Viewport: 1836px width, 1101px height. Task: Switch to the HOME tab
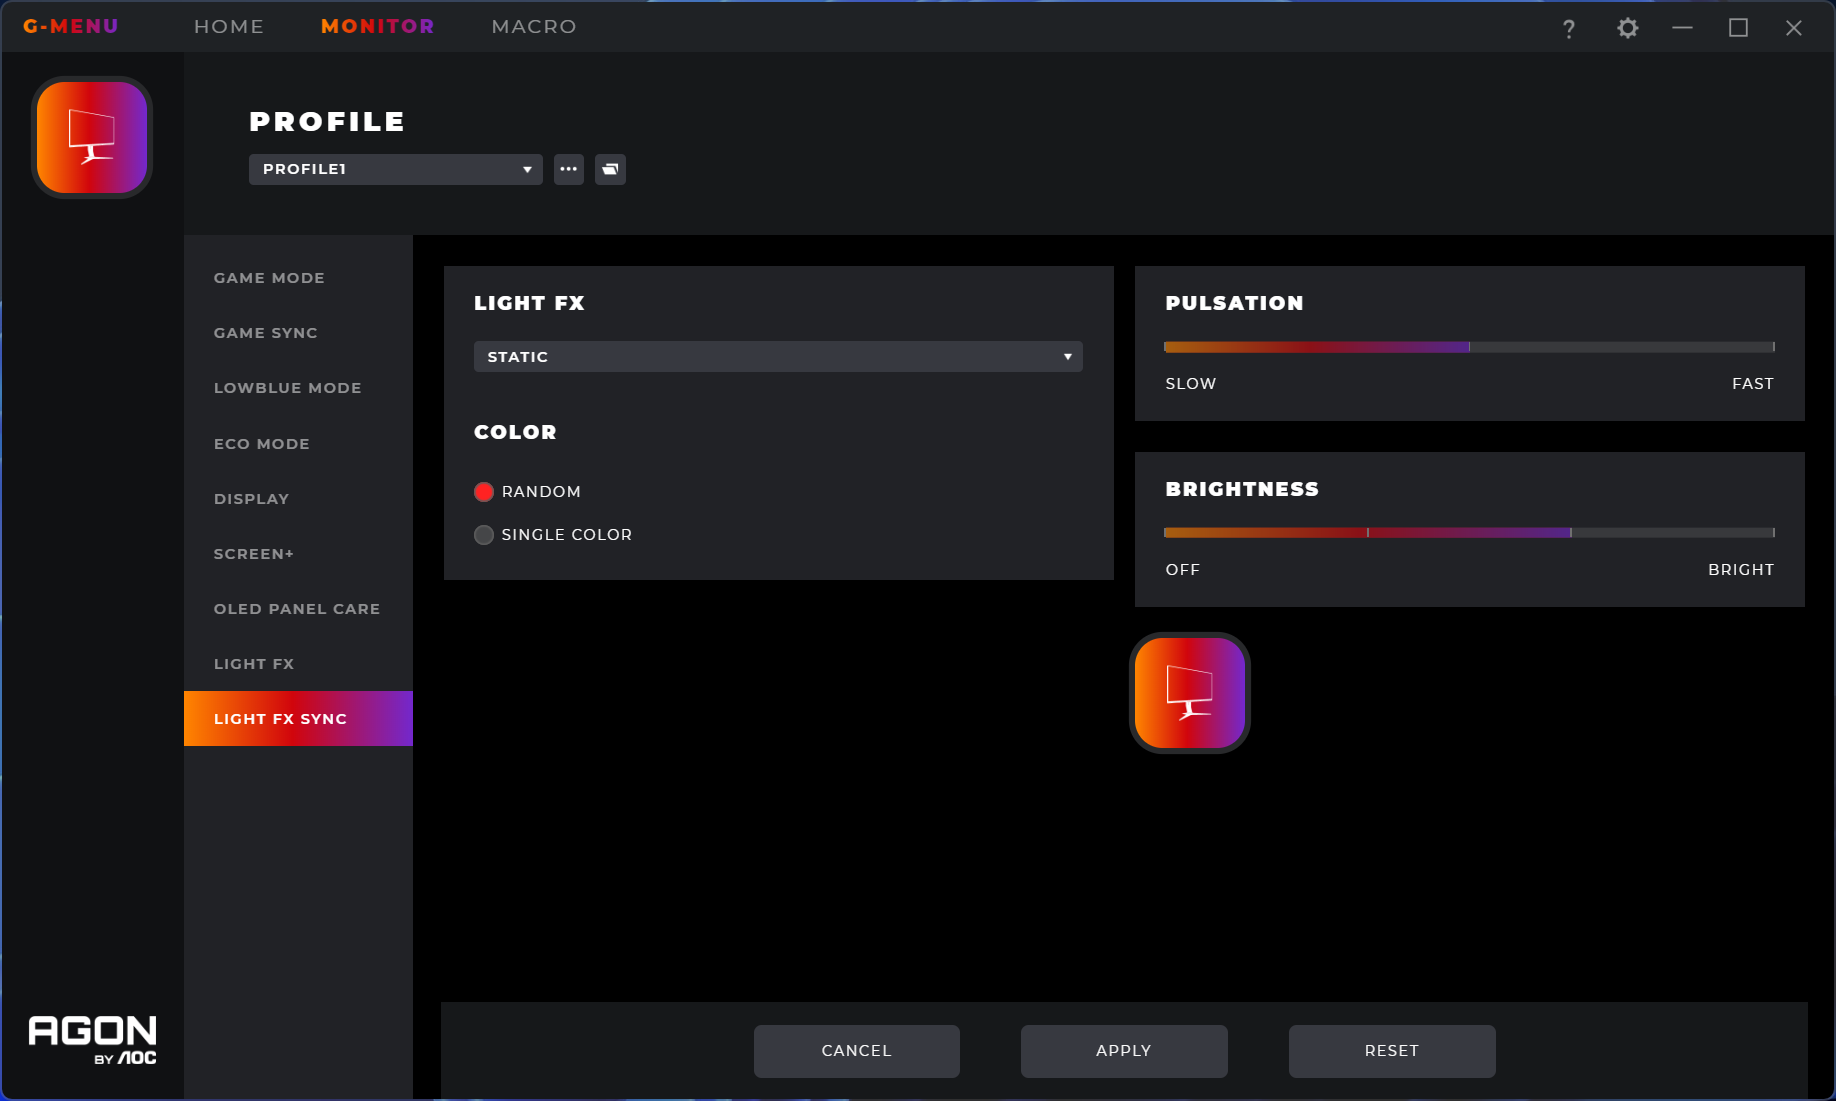click(229, 26)
